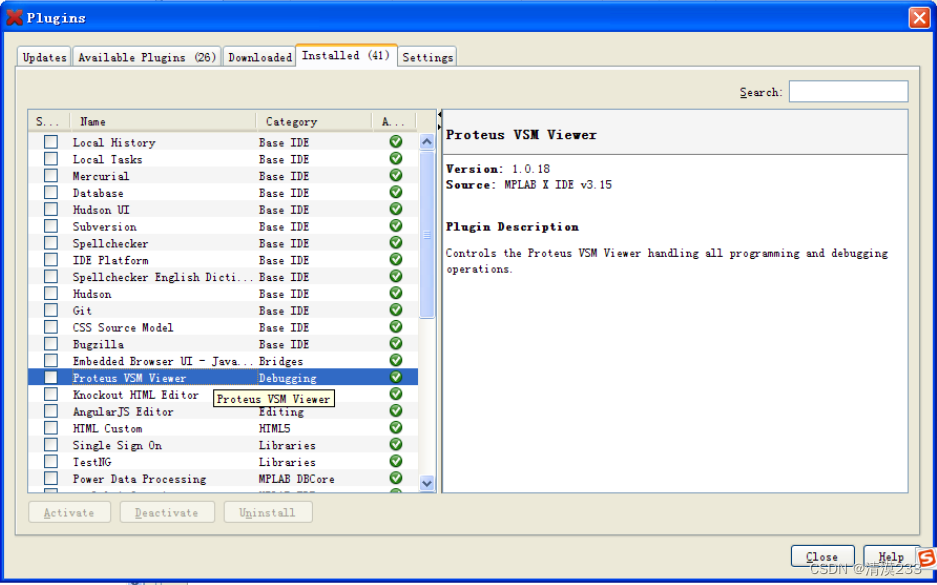Click active status icon for CSS Source Model
Viewport: 937px width, 585px height.
(396, 327)
